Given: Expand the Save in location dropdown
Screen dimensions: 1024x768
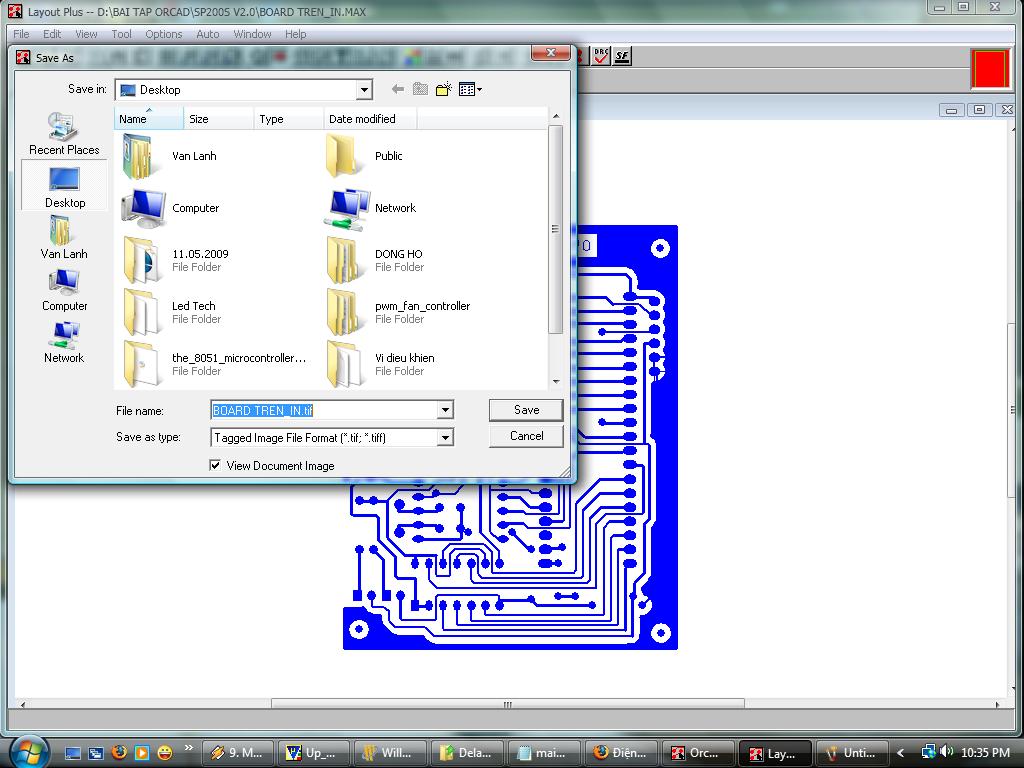Looking at the screenshot, I should pos(364,90).
